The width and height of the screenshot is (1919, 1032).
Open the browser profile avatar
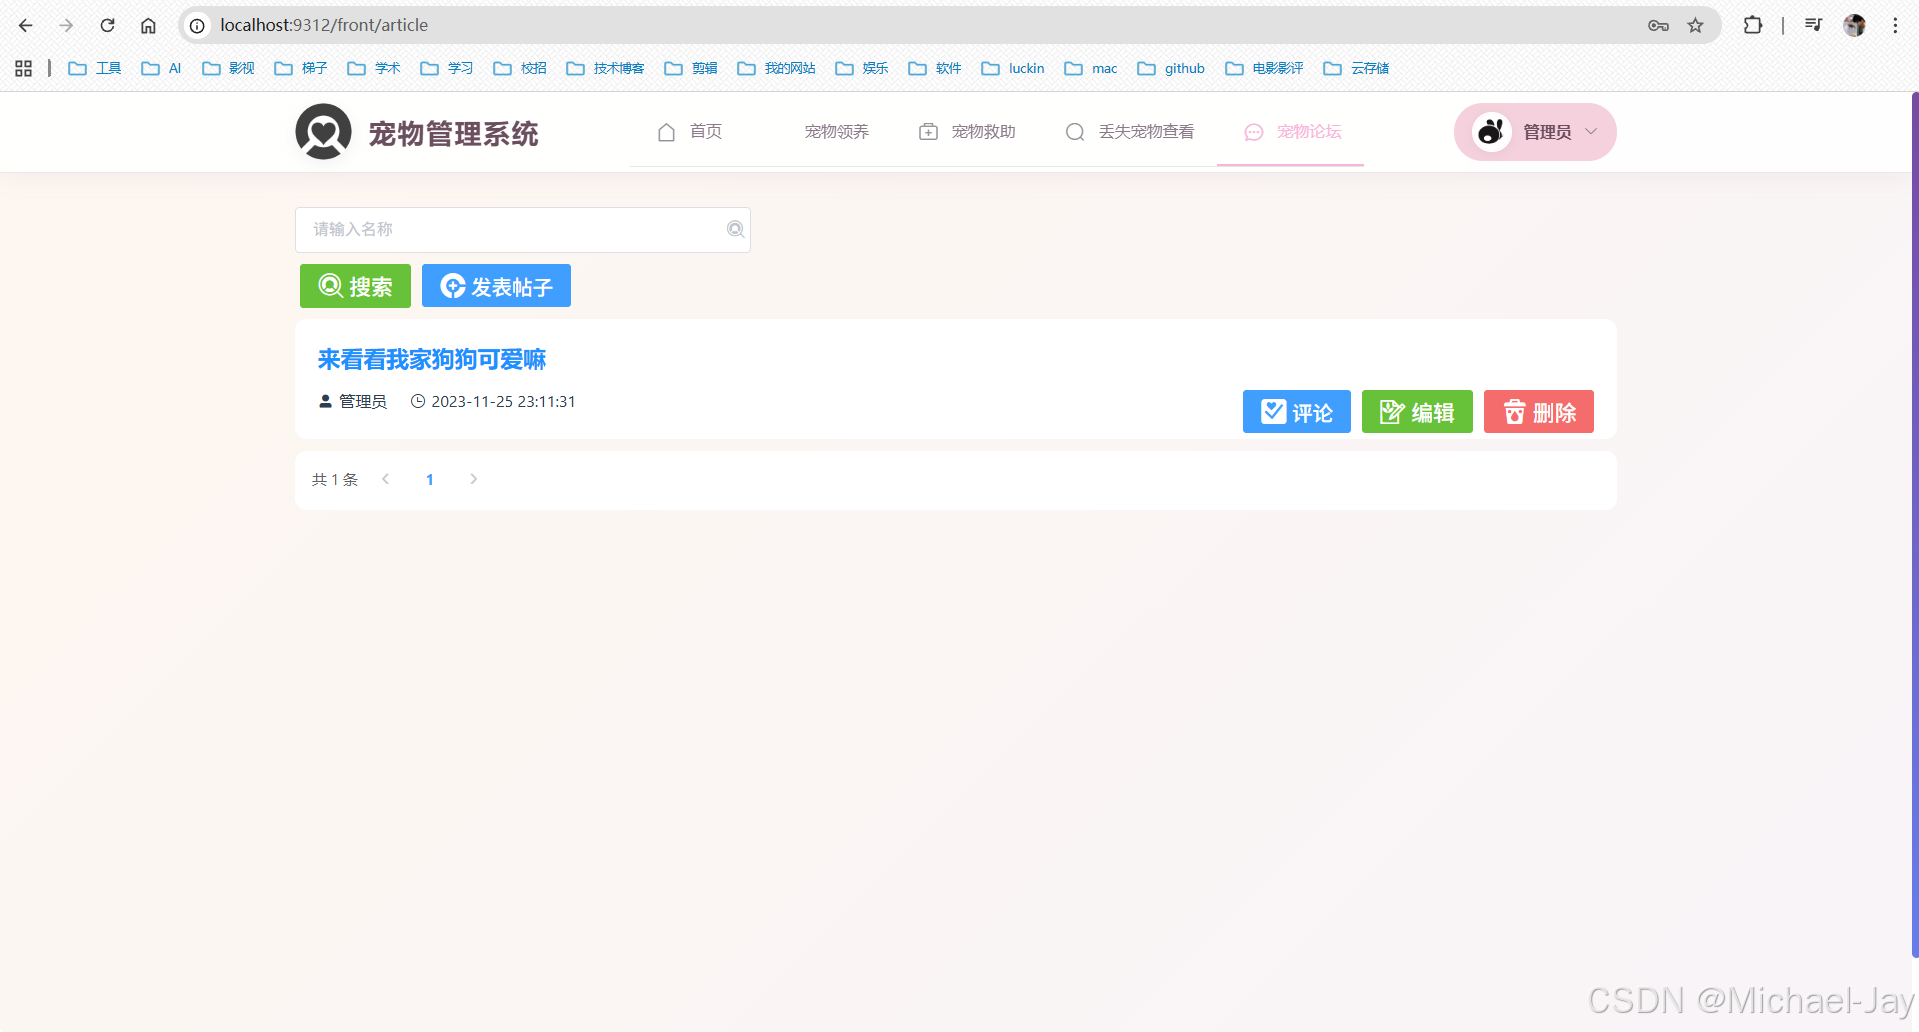1855,25
